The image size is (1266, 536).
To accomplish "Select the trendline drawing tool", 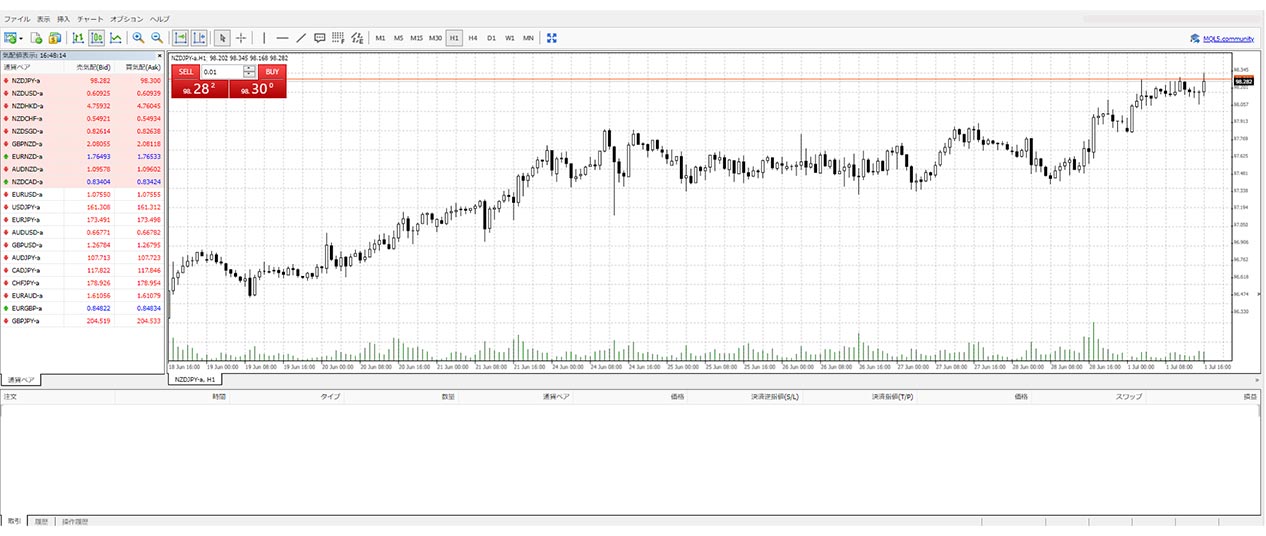I will [301, 38].
